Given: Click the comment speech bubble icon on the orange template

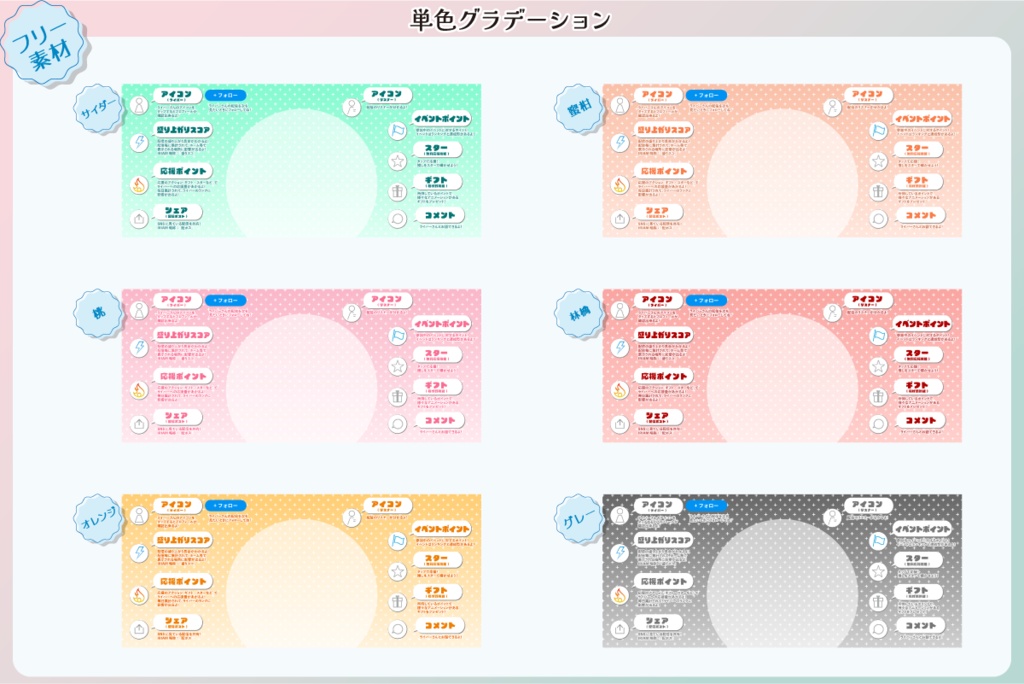Looking at the screenshot, I should tap(396, 627).
